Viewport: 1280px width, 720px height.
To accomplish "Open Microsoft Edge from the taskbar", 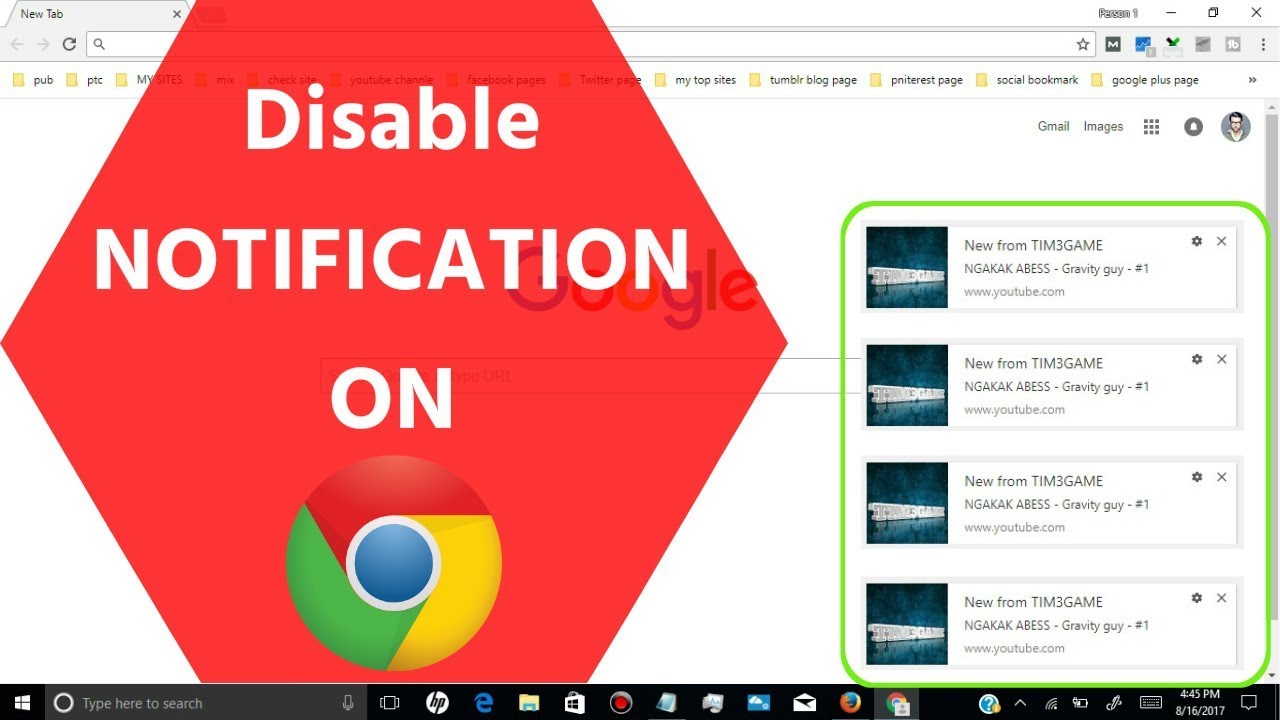I will (483, 702).
